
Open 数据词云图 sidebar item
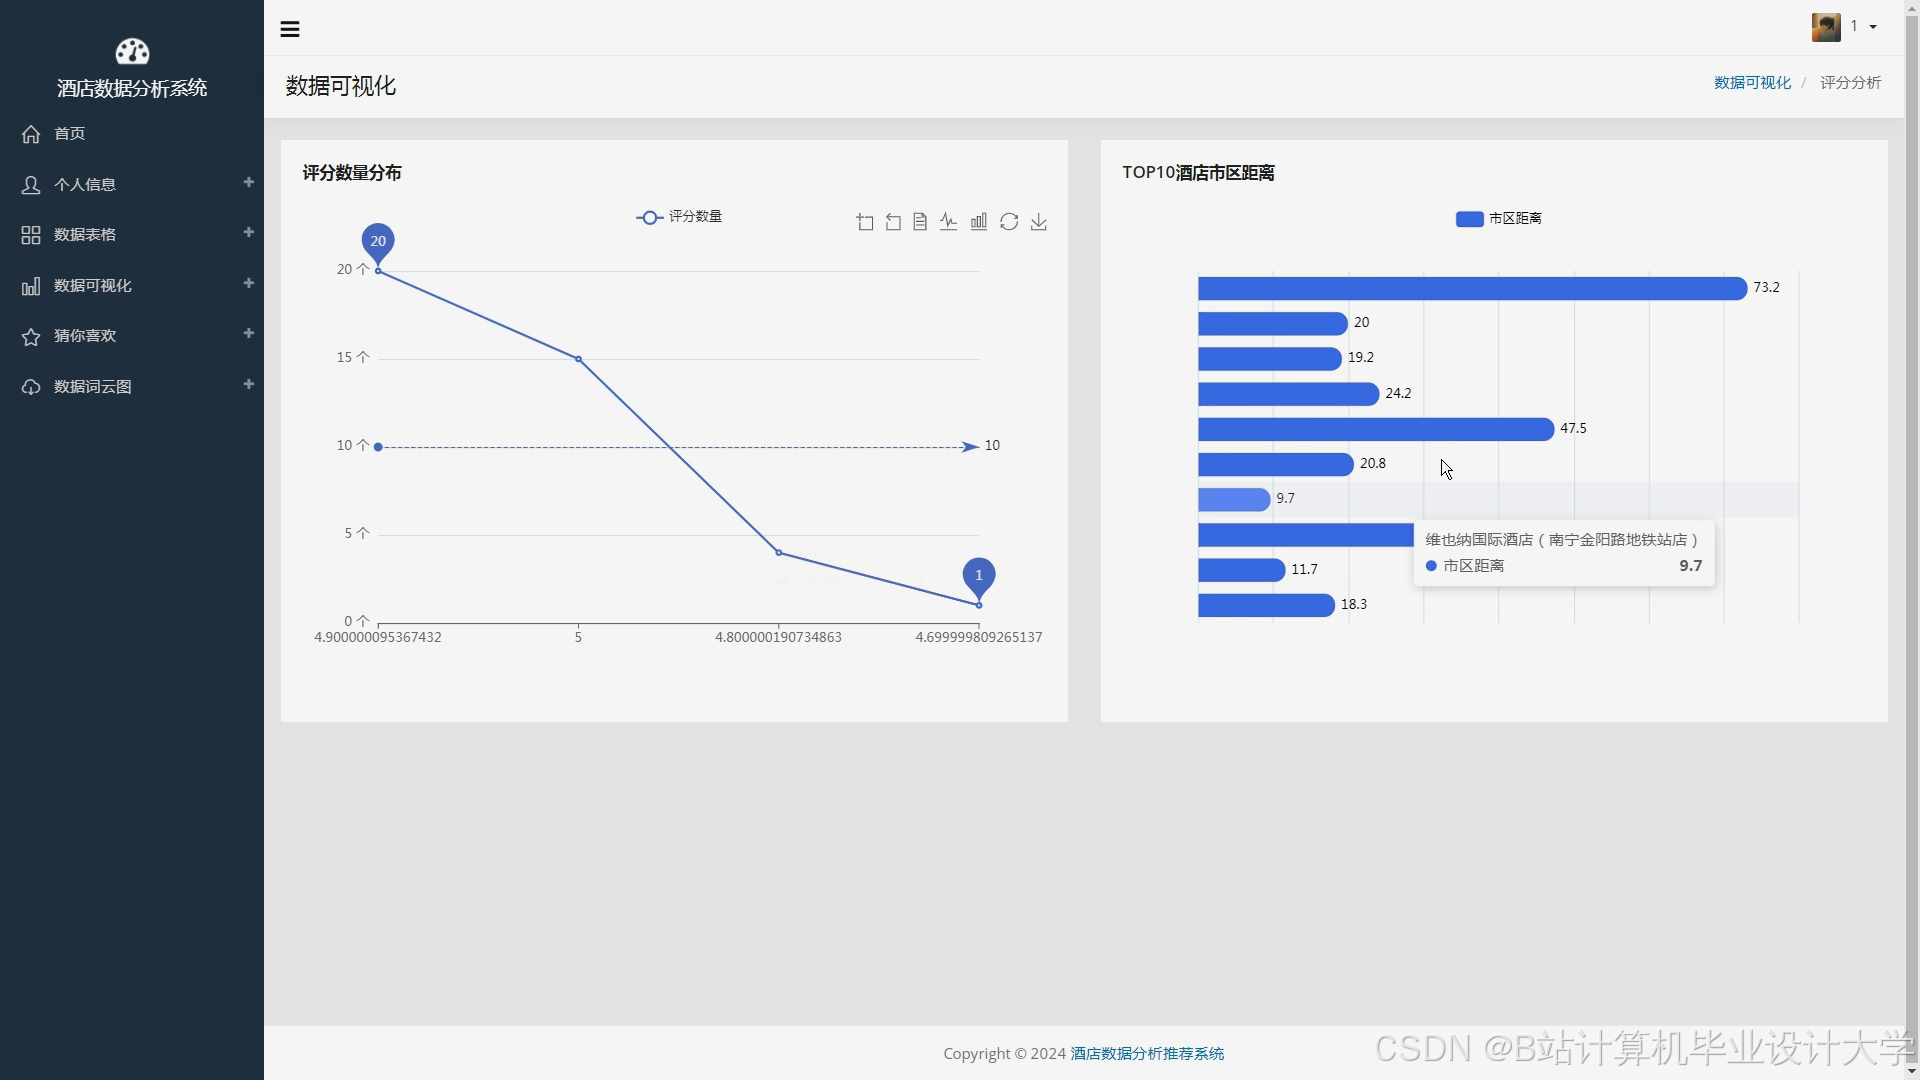(92, 387)
